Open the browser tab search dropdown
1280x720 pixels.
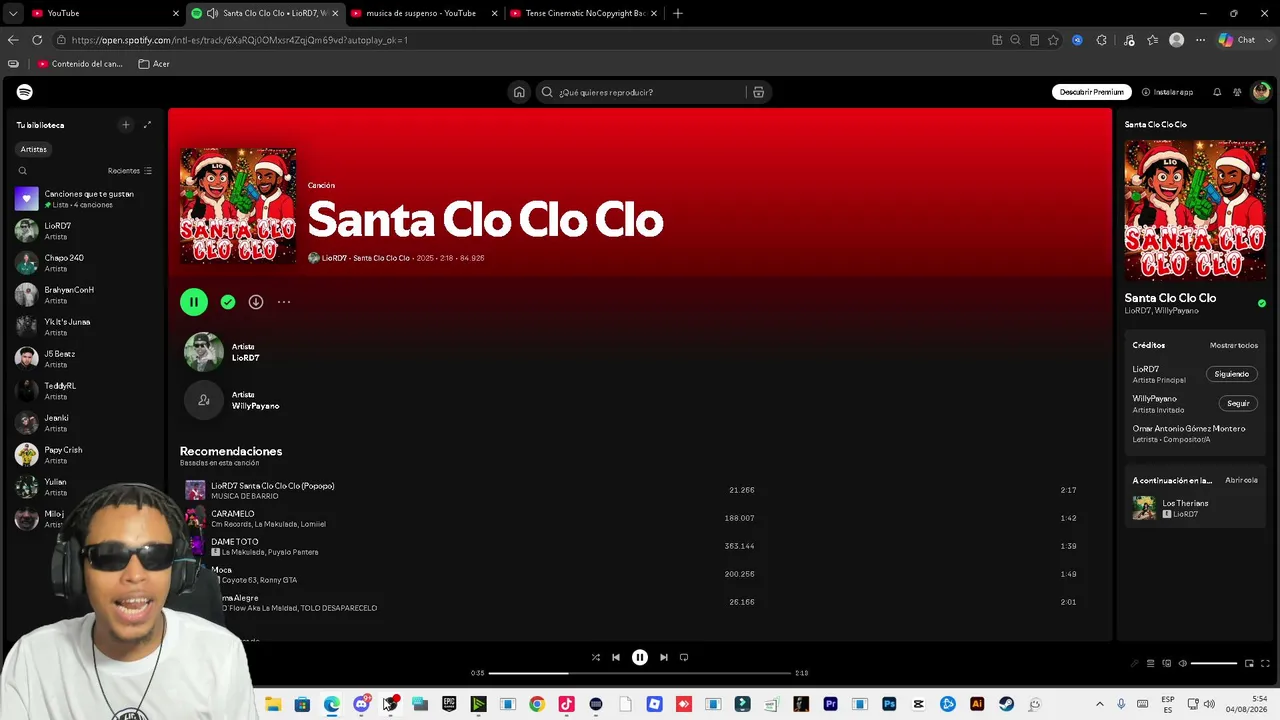(x=12, y=13)
